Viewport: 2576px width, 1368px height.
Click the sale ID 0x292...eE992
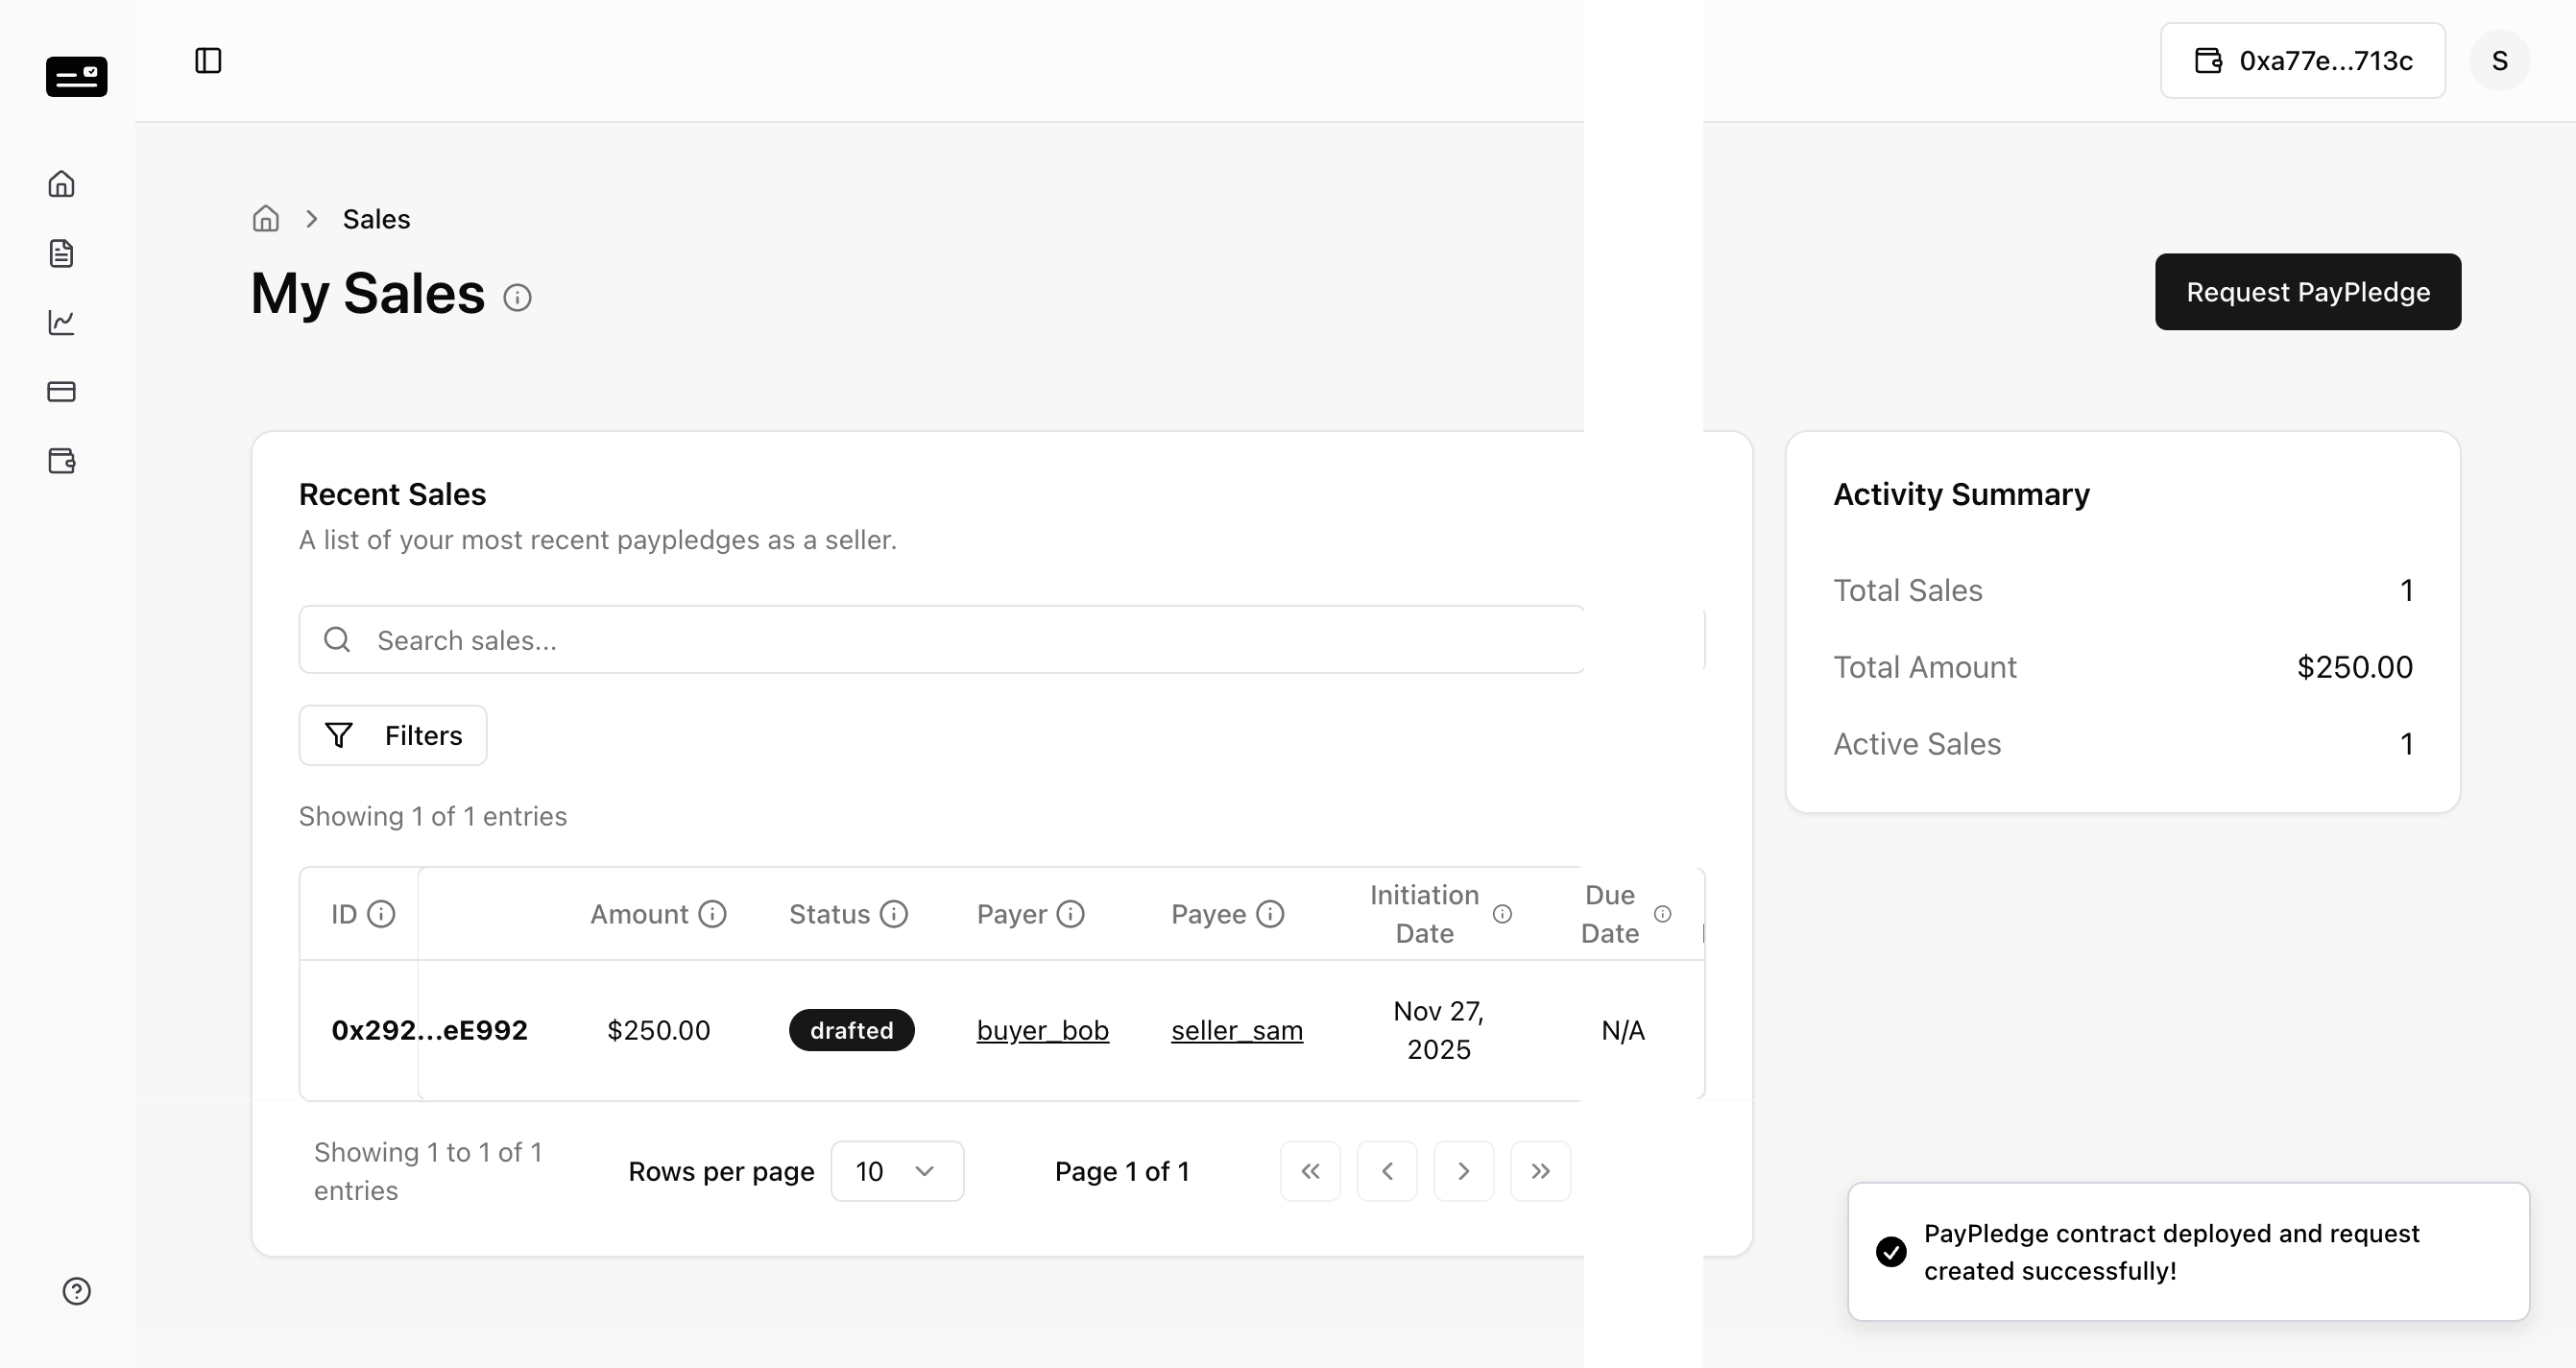click(429, 1030)
